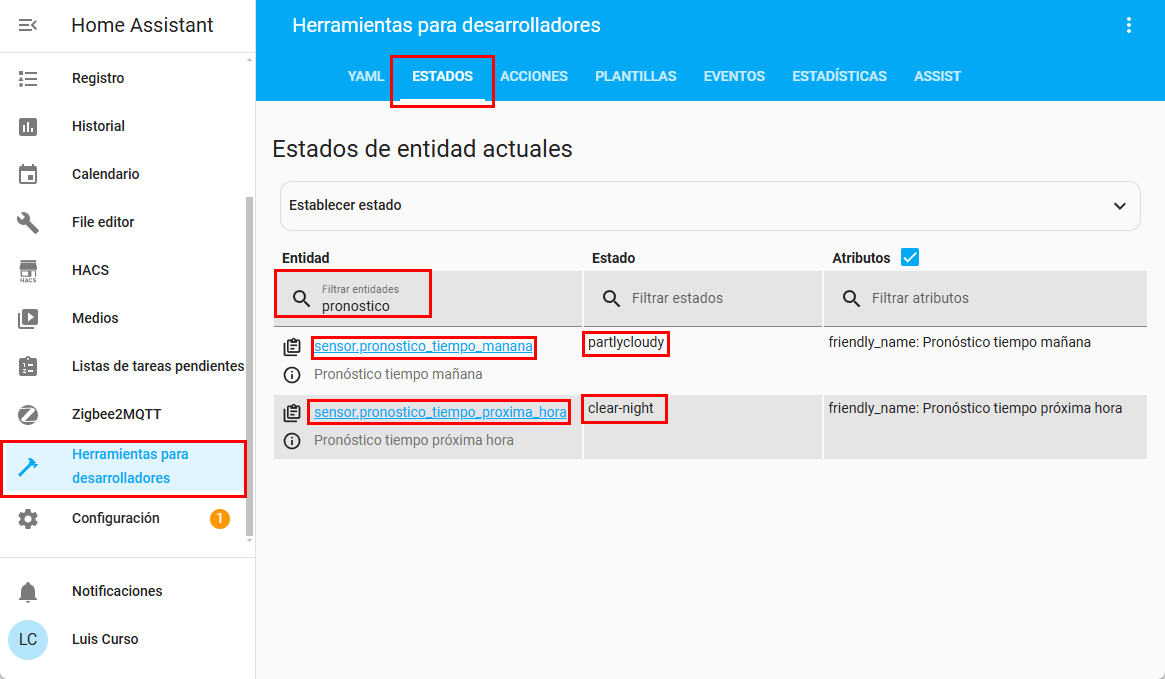Screen dimensions: 1165x679
Task: Switch to the PLANTILLAS tab
Action: coord(635,77)
